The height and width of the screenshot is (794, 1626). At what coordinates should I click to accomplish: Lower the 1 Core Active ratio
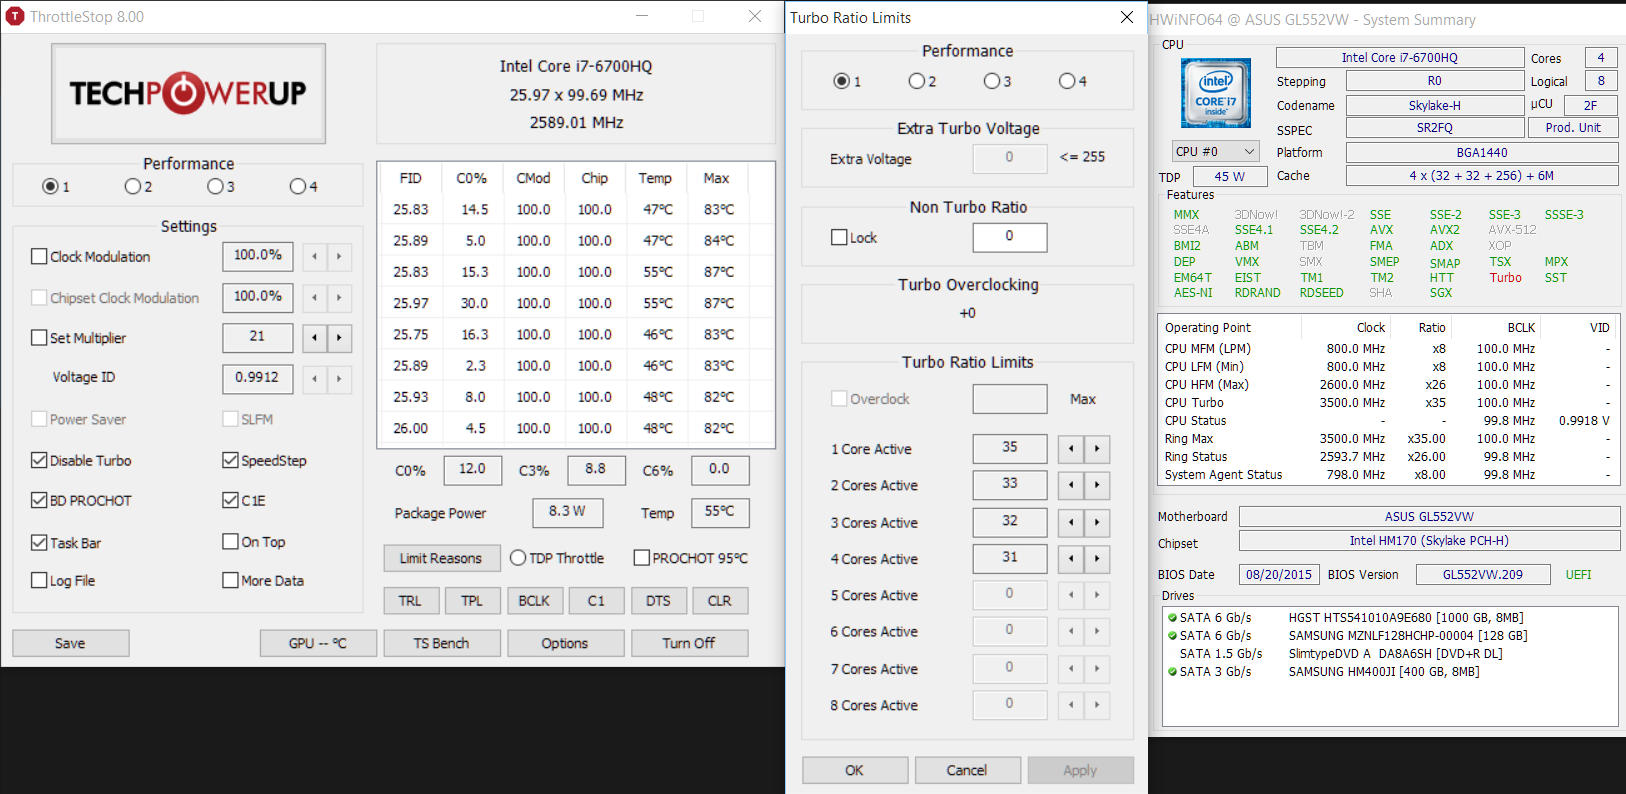(1071, 449)
